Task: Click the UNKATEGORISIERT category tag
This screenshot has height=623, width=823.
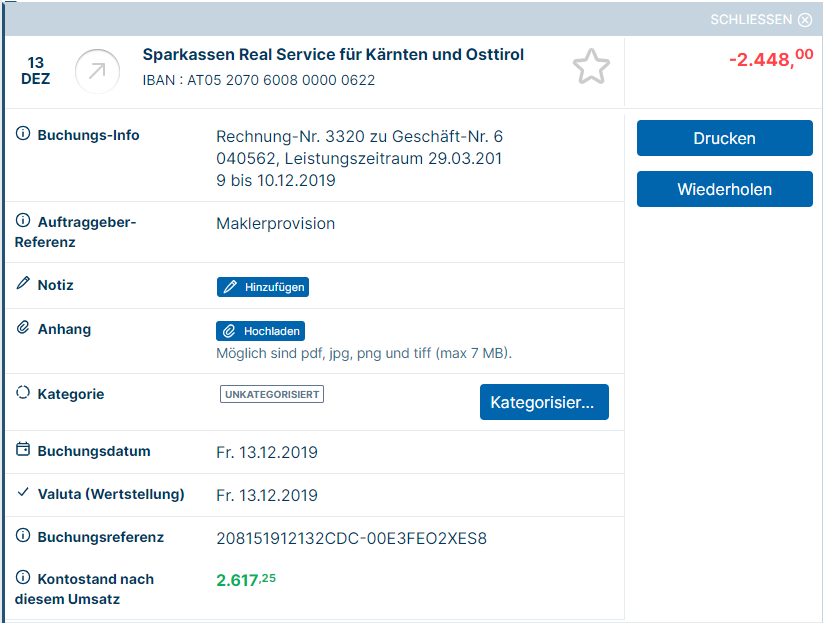Action: click(272, 394)
